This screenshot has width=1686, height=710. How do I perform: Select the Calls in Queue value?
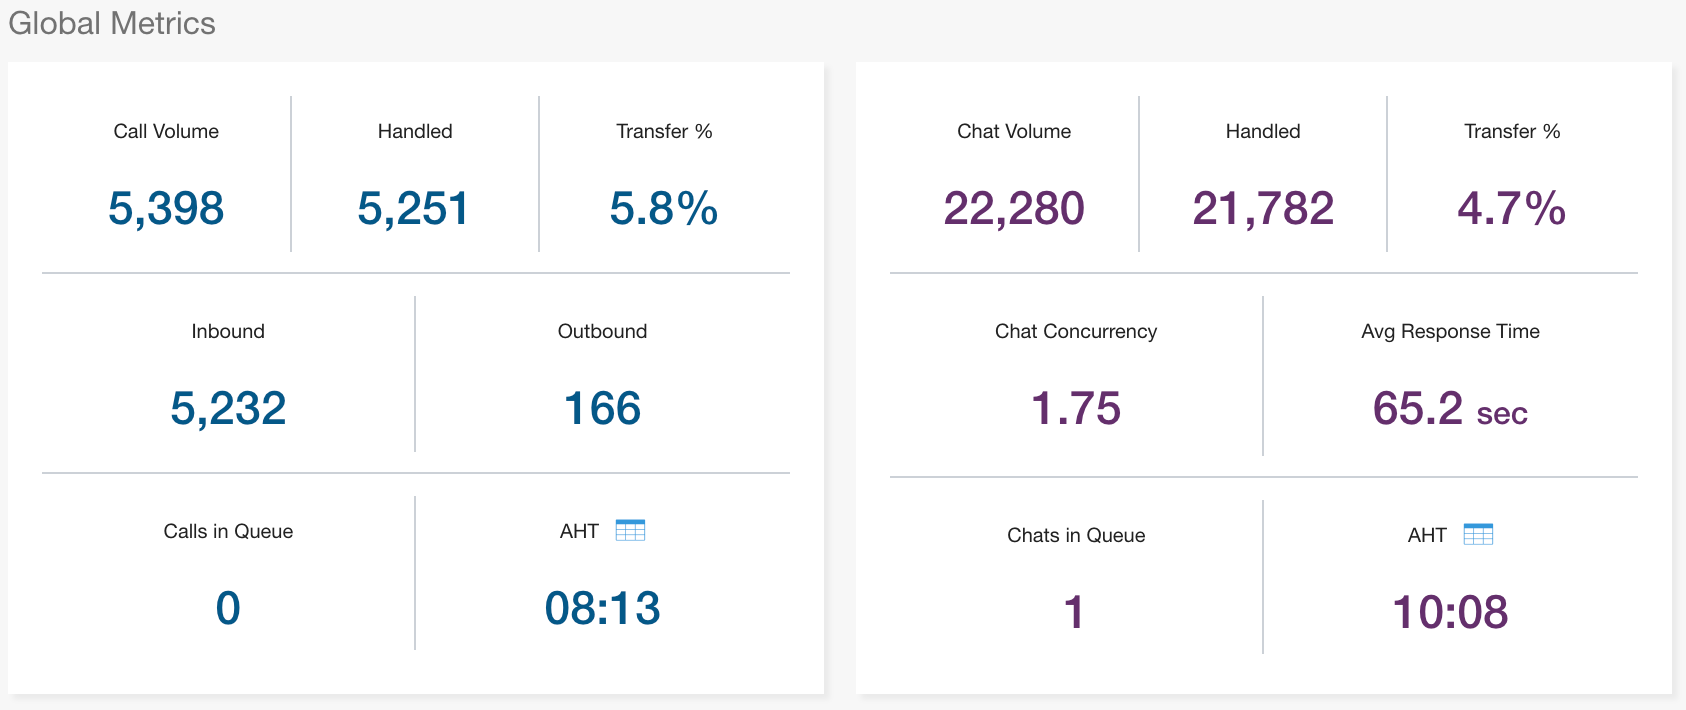[228, 608]
